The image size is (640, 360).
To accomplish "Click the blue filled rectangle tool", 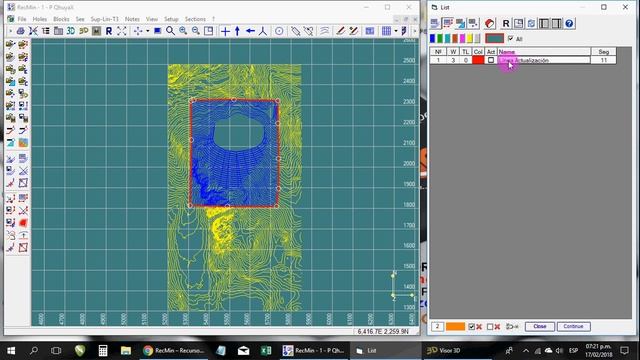I will click(x=157, y=31).
